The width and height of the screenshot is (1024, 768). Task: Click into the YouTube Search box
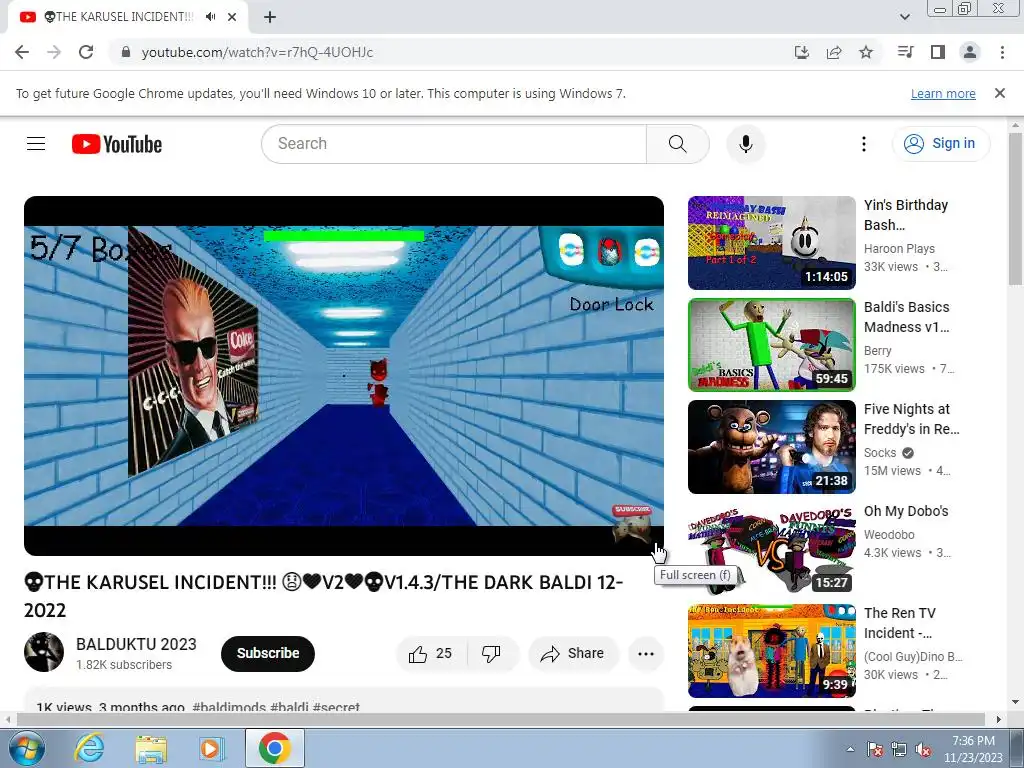454,144
